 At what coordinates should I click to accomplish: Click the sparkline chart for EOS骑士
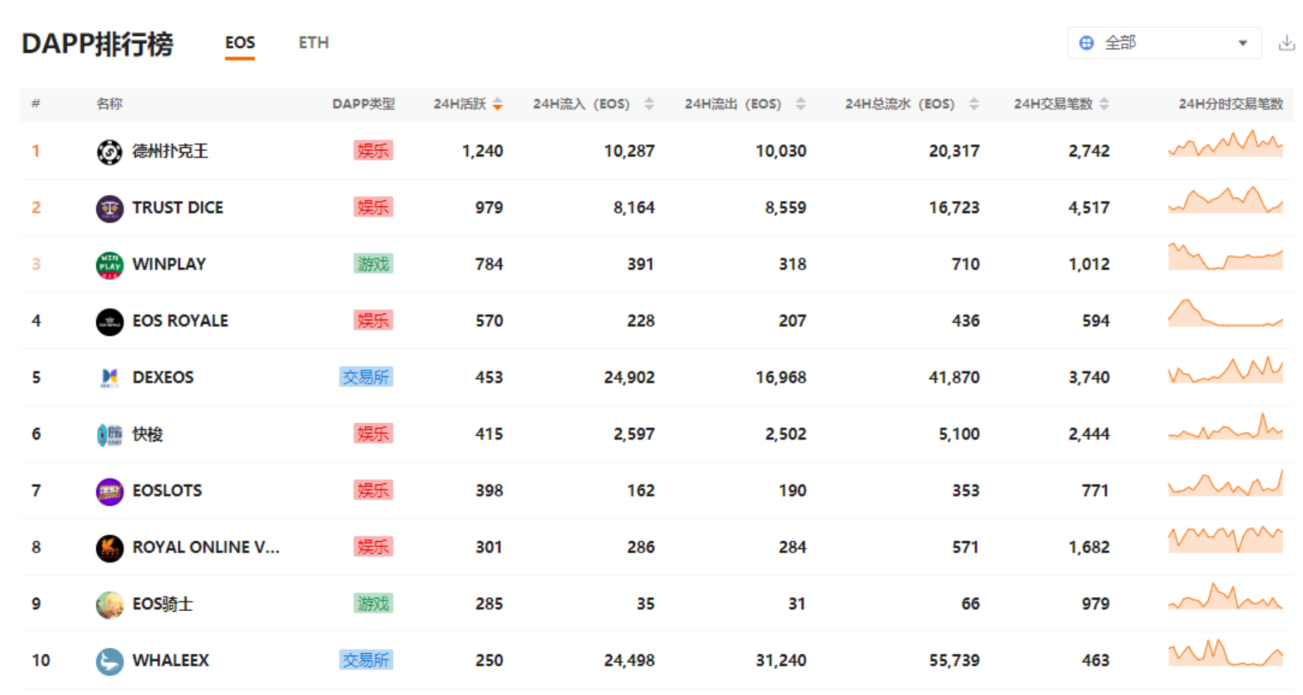(1225, 596)
